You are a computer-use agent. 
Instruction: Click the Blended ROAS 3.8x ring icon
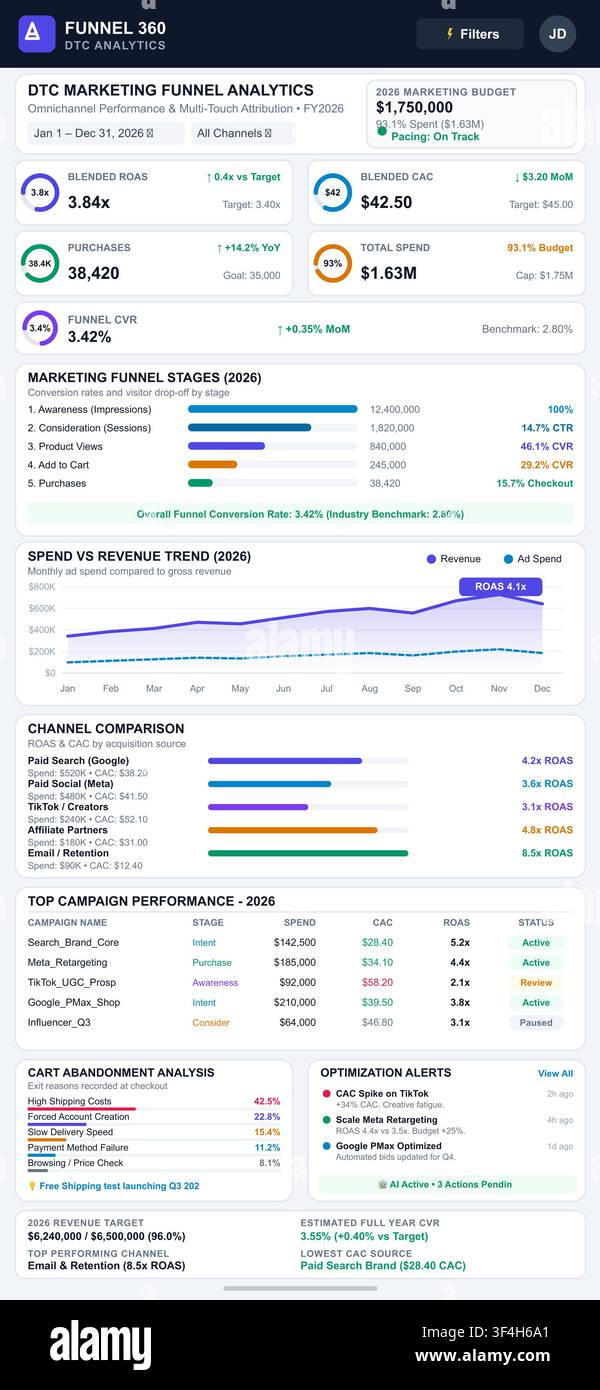40,192
